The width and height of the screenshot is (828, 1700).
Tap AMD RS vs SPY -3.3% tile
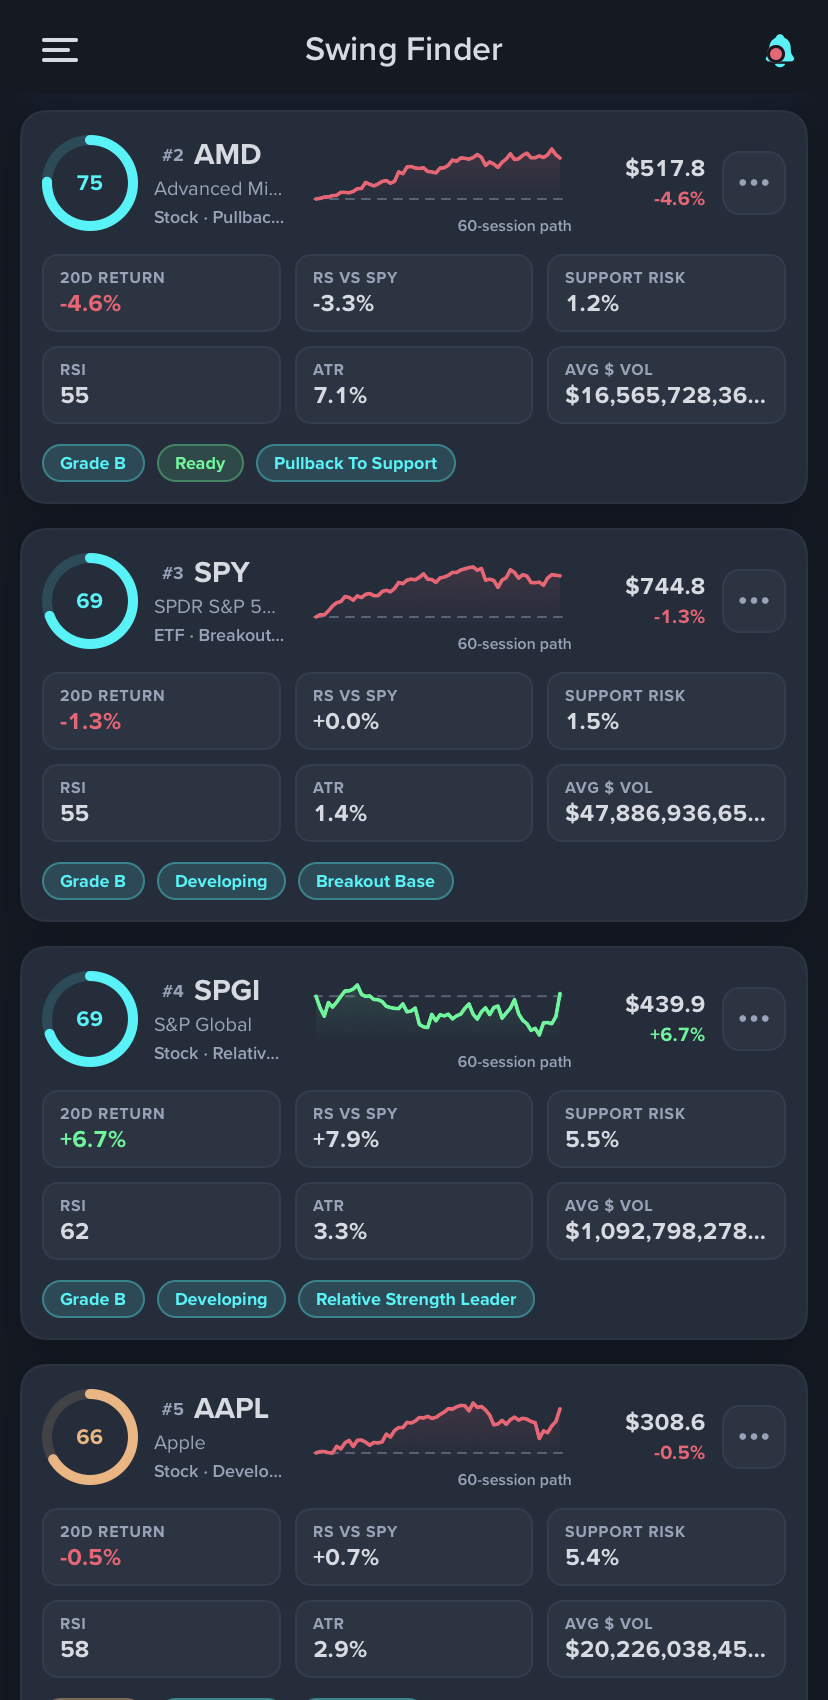point(414,293)
